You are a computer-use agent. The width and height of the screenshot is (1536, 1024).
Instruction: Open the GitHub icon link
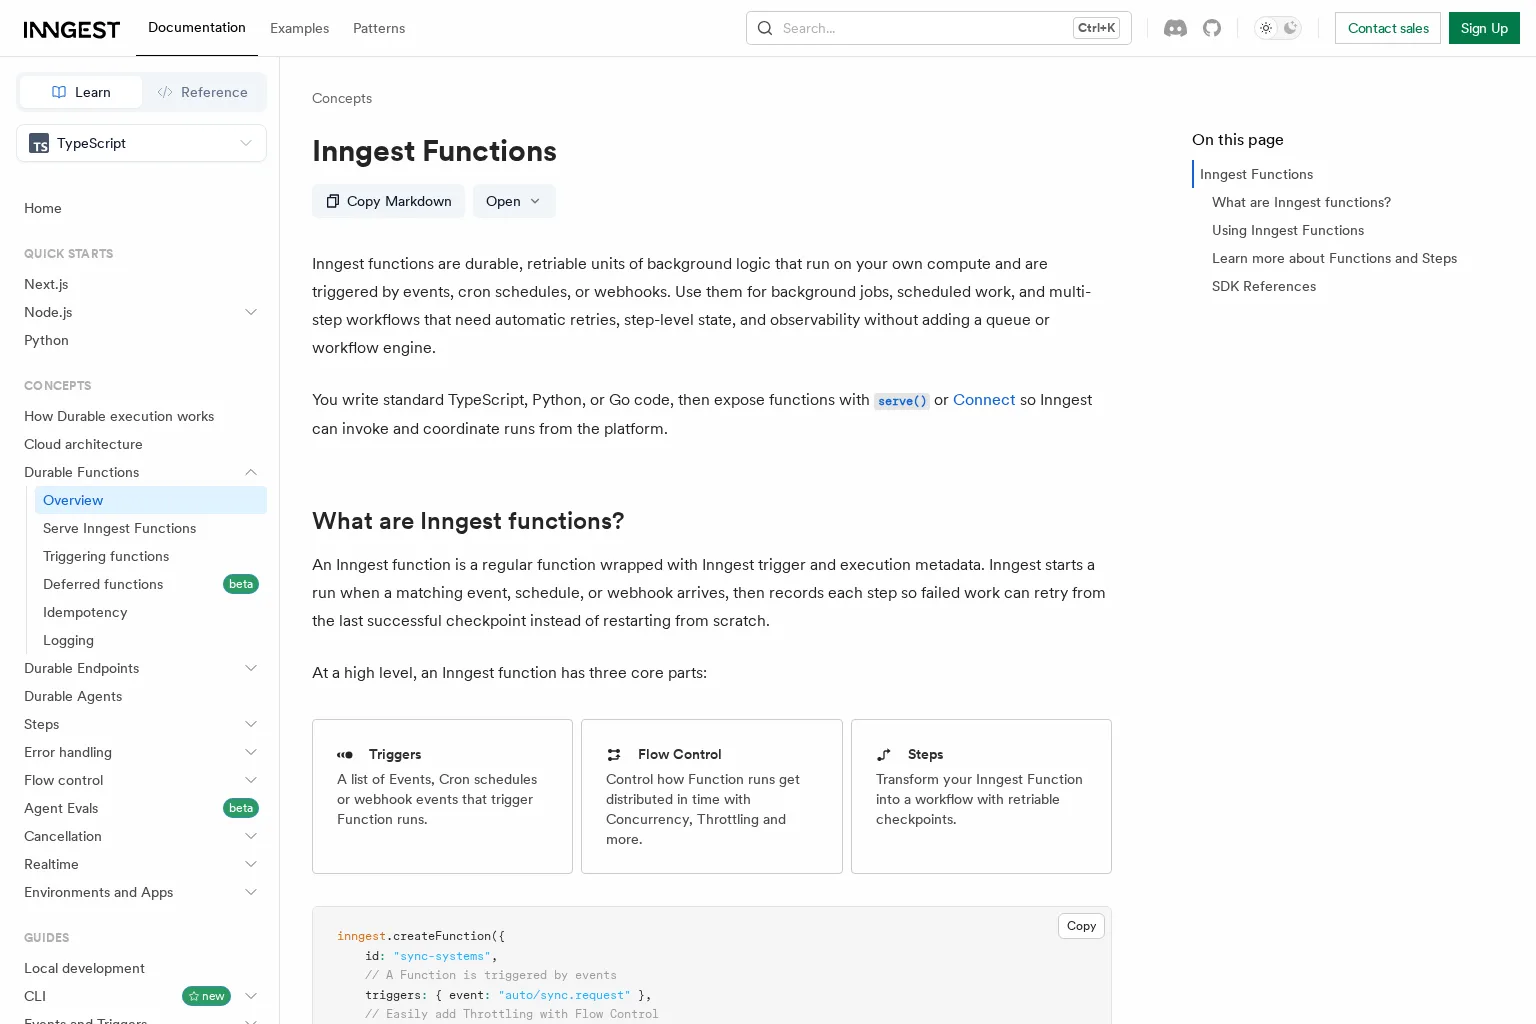[x=1212, y=28]
